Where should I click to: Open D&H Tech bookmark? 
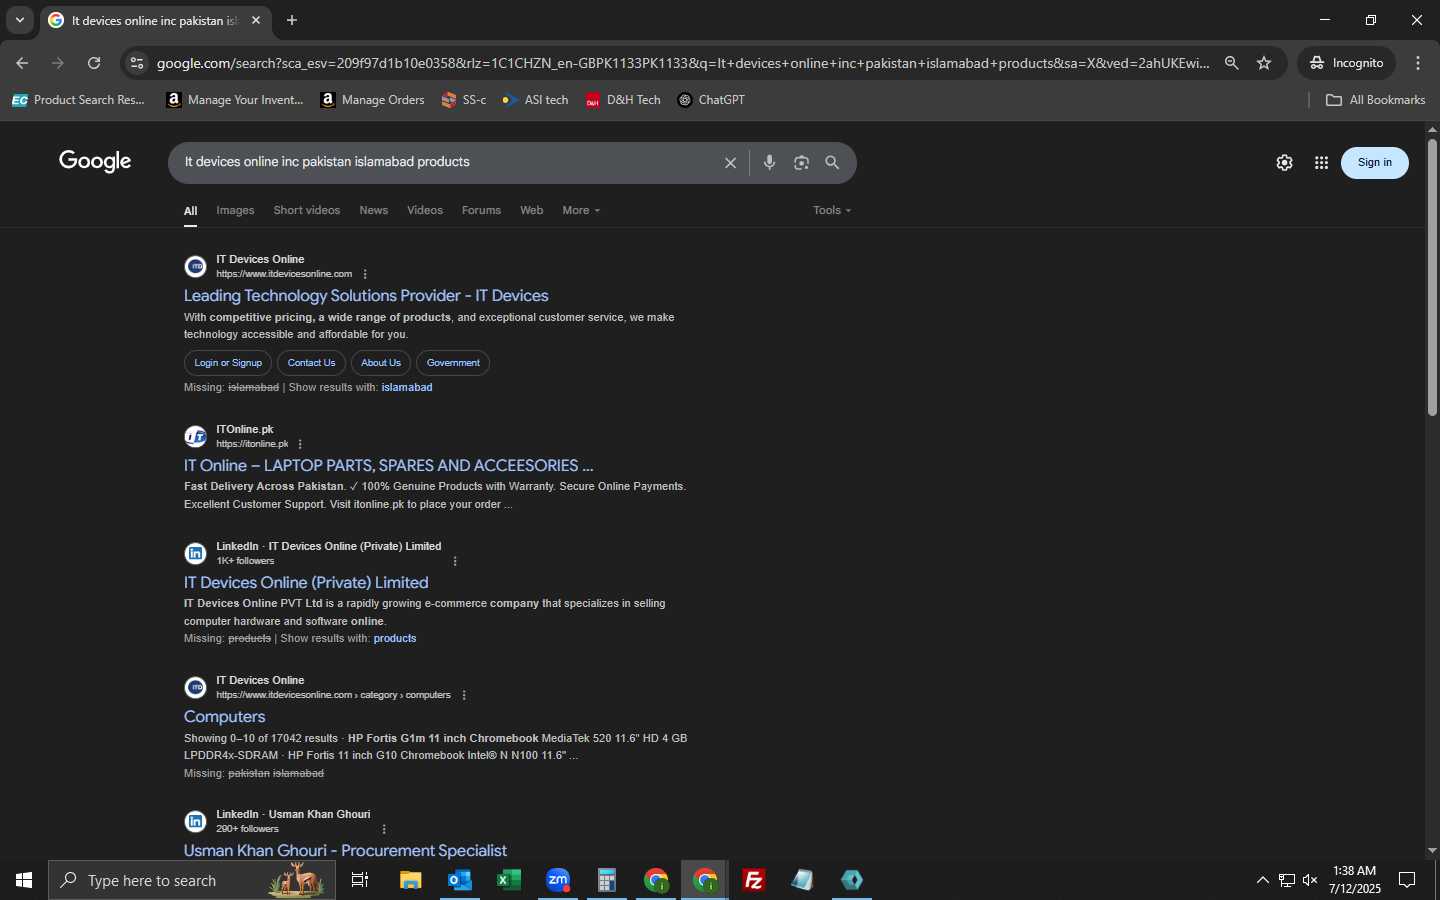(623, 100)
